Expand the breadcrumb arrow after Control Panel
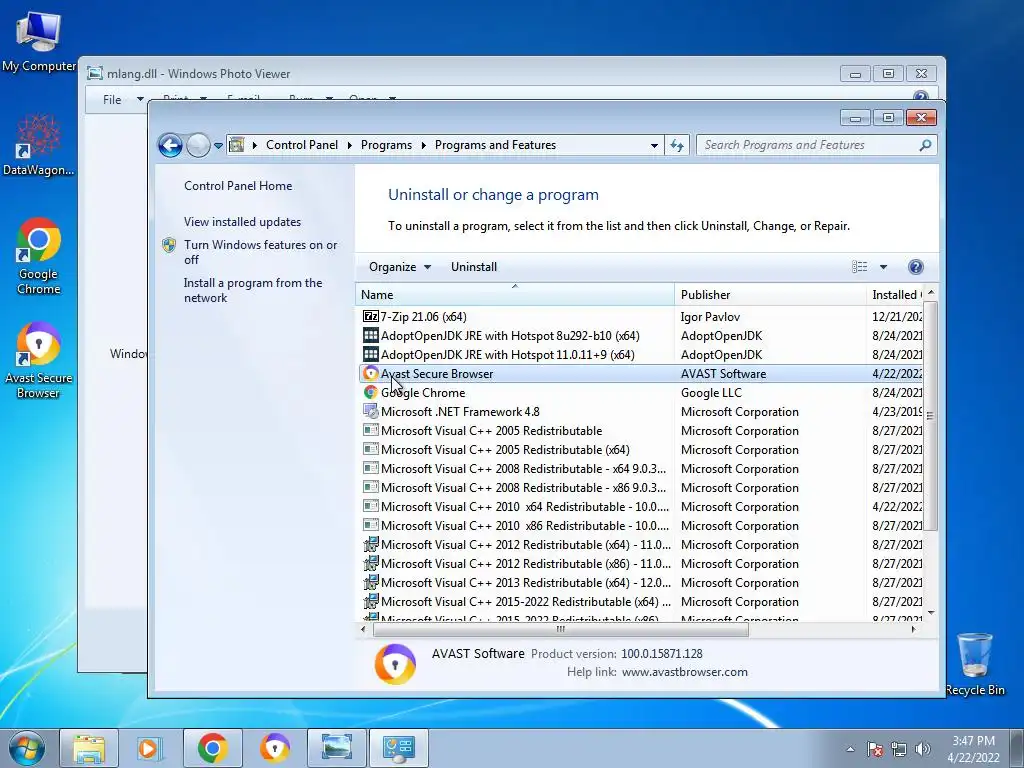This screenshot has height=768, width=1024. [x=349, y=145]
